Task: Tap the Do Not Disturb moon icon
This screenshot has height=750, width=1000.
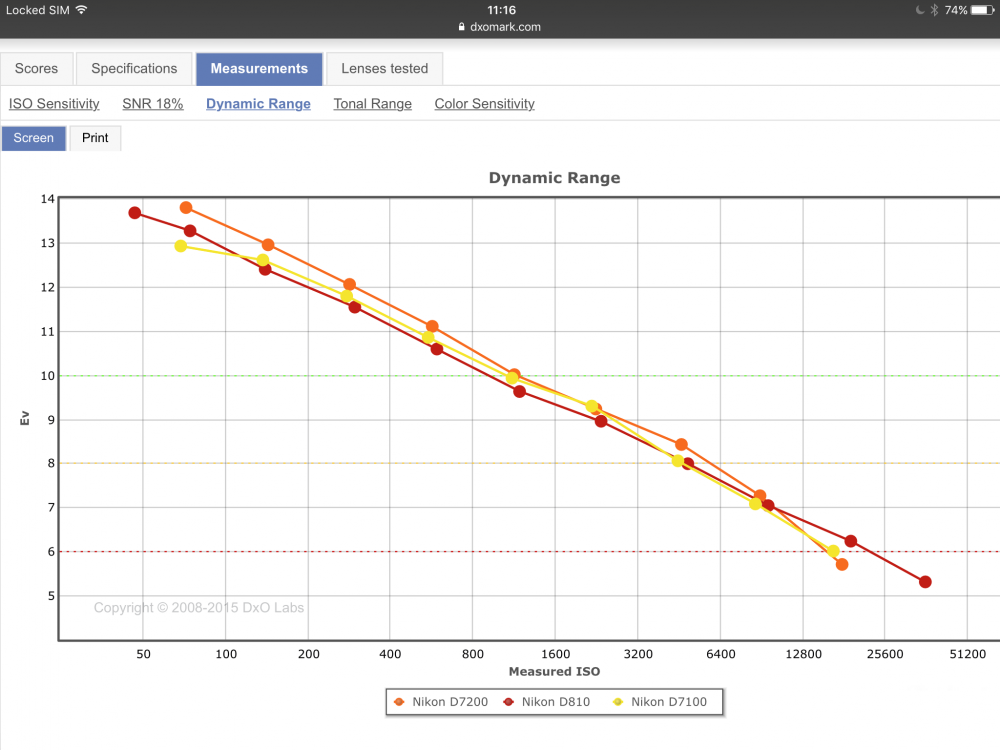Action: 920,10
